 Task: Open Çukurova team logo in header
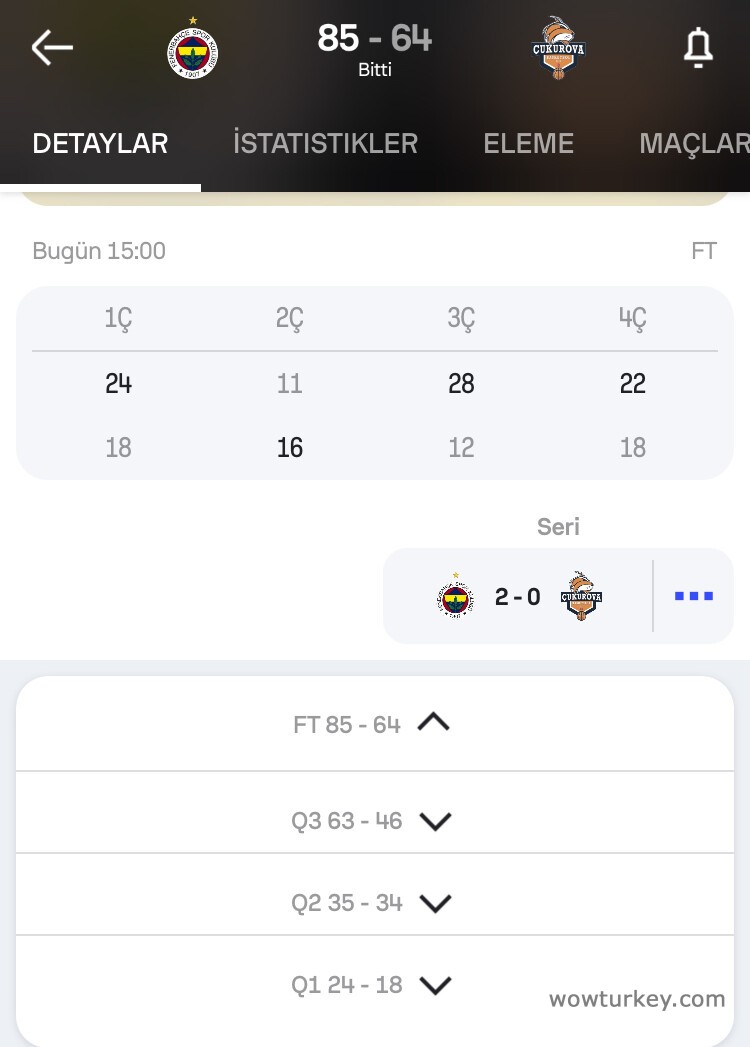pyautogui.click(x=559, y=47)
